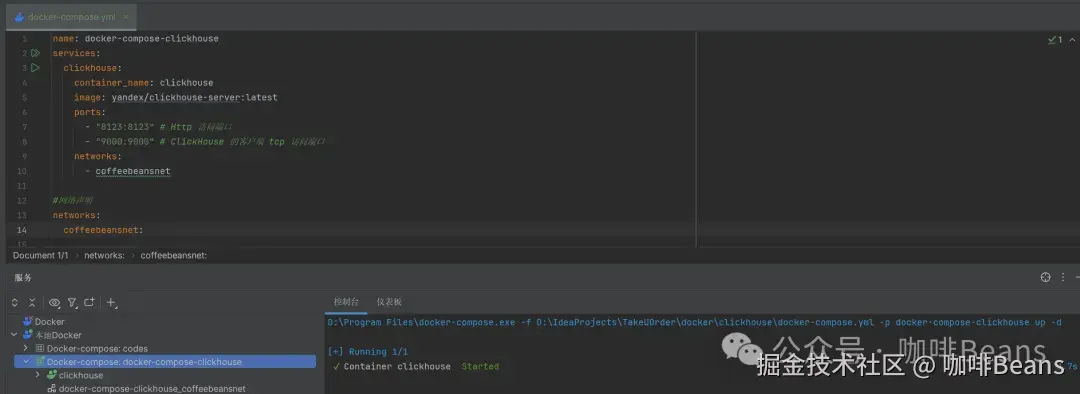Collapse the 本地Docker tree node
Image resolution: width=1080 pixels, height=394 pixels.
click(x=14, y=335)
